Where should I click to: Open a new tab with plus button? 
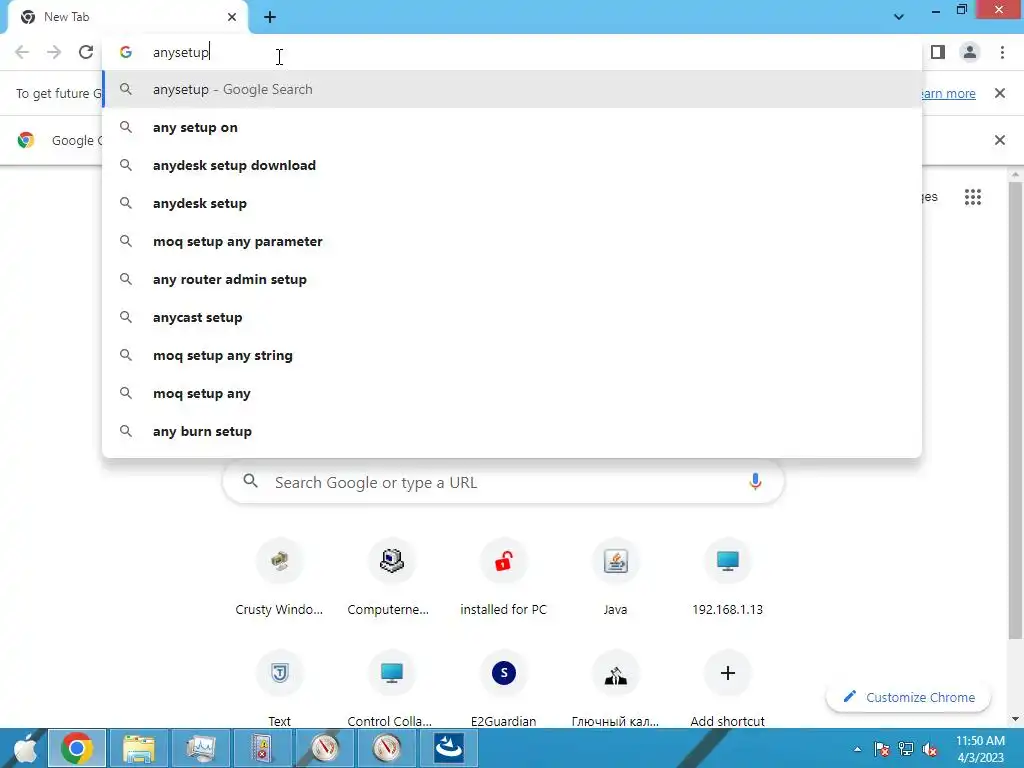tap(270, 17)
